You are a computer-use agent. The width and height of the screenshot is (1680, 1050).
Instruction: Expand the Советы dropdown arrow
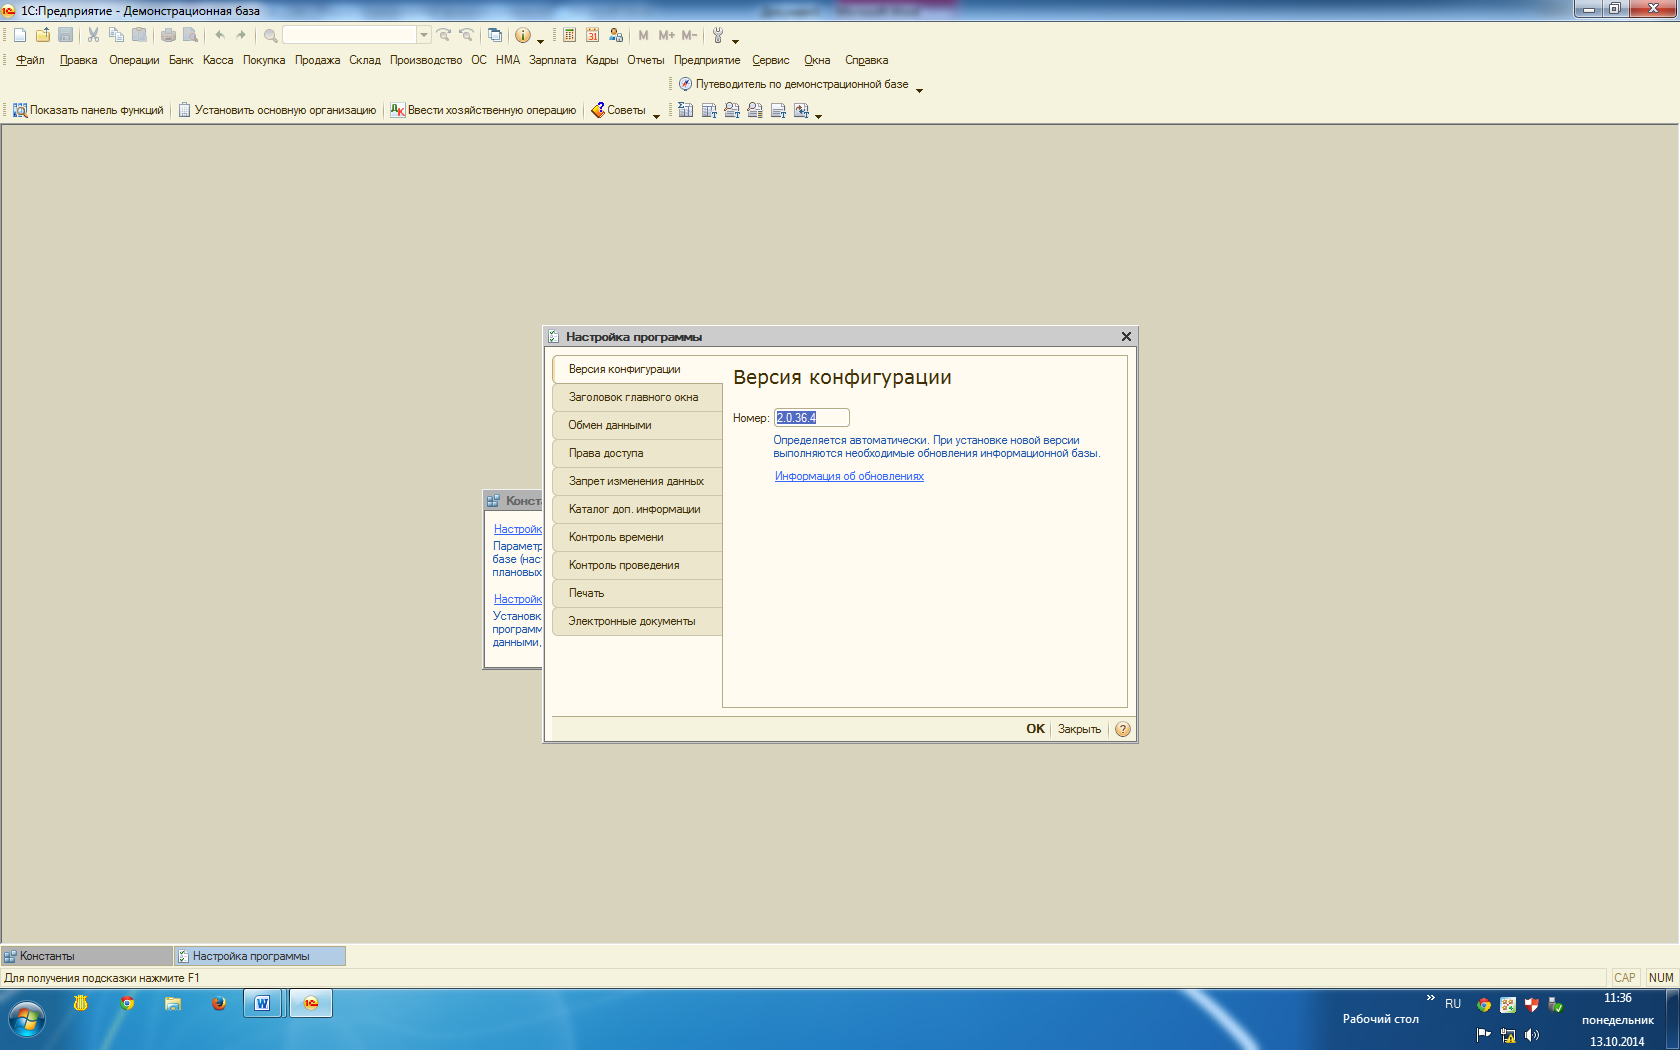click(656, 116)
